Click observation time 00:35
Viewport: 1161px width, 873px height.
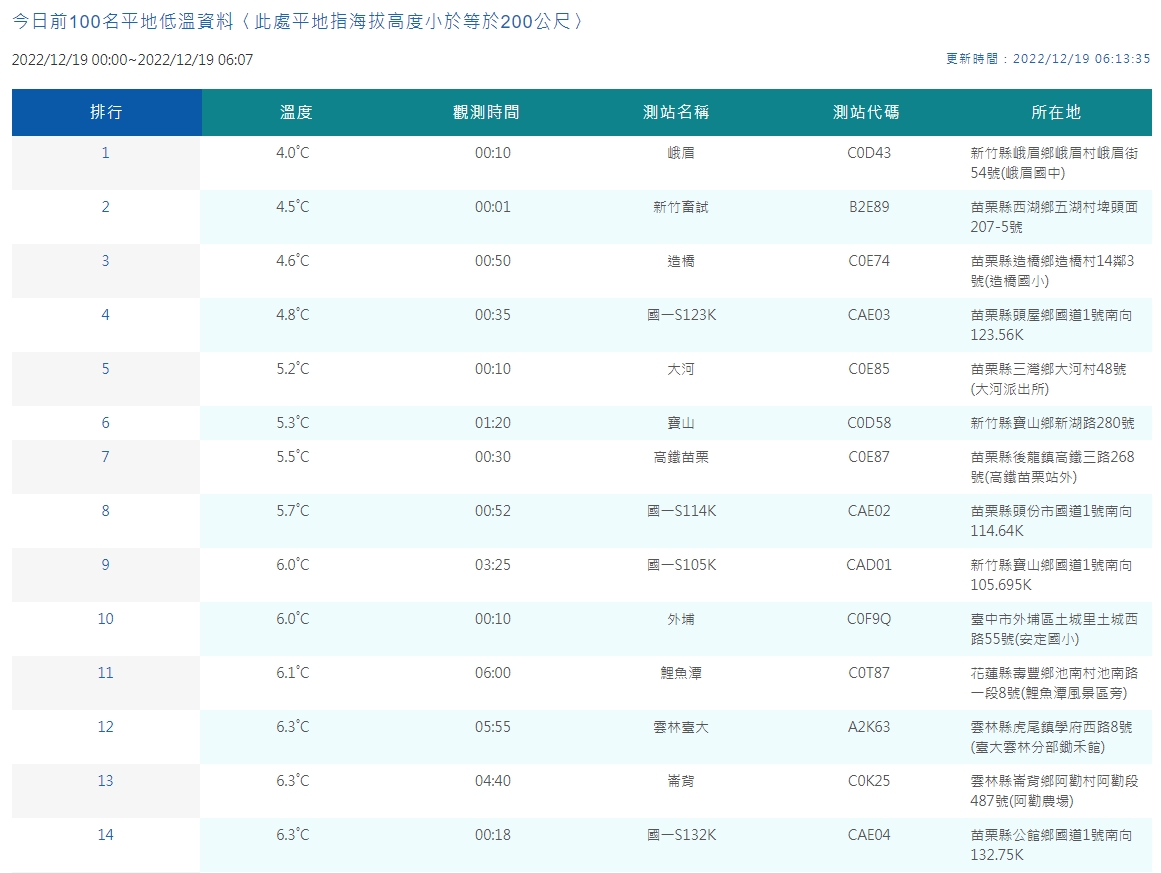pyautogui.click(x=493, y=315)
